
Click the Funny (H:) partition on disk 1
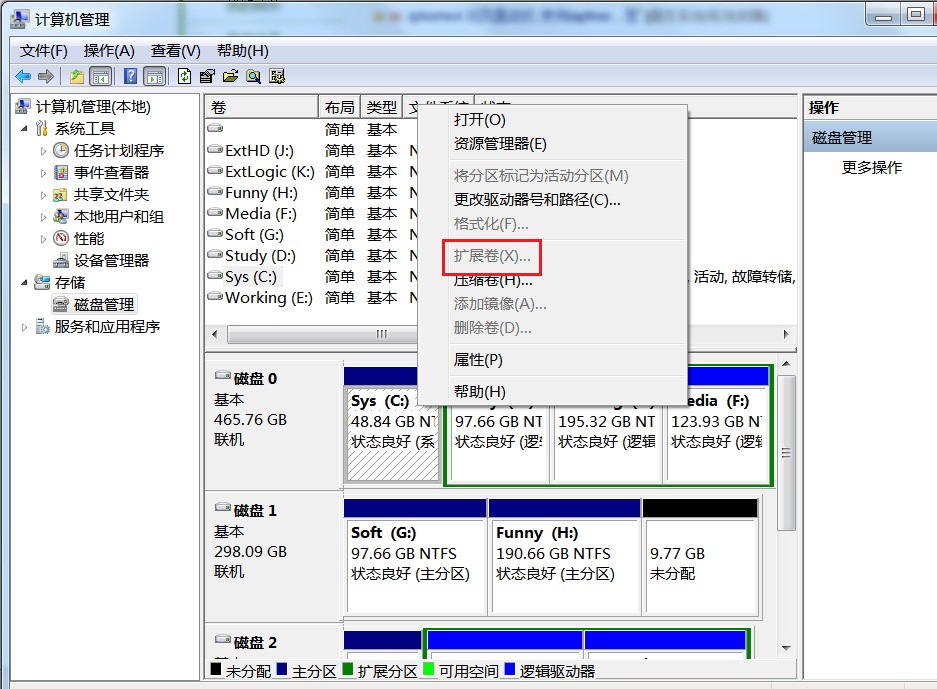pyautogui.click(x=563, y=563)
